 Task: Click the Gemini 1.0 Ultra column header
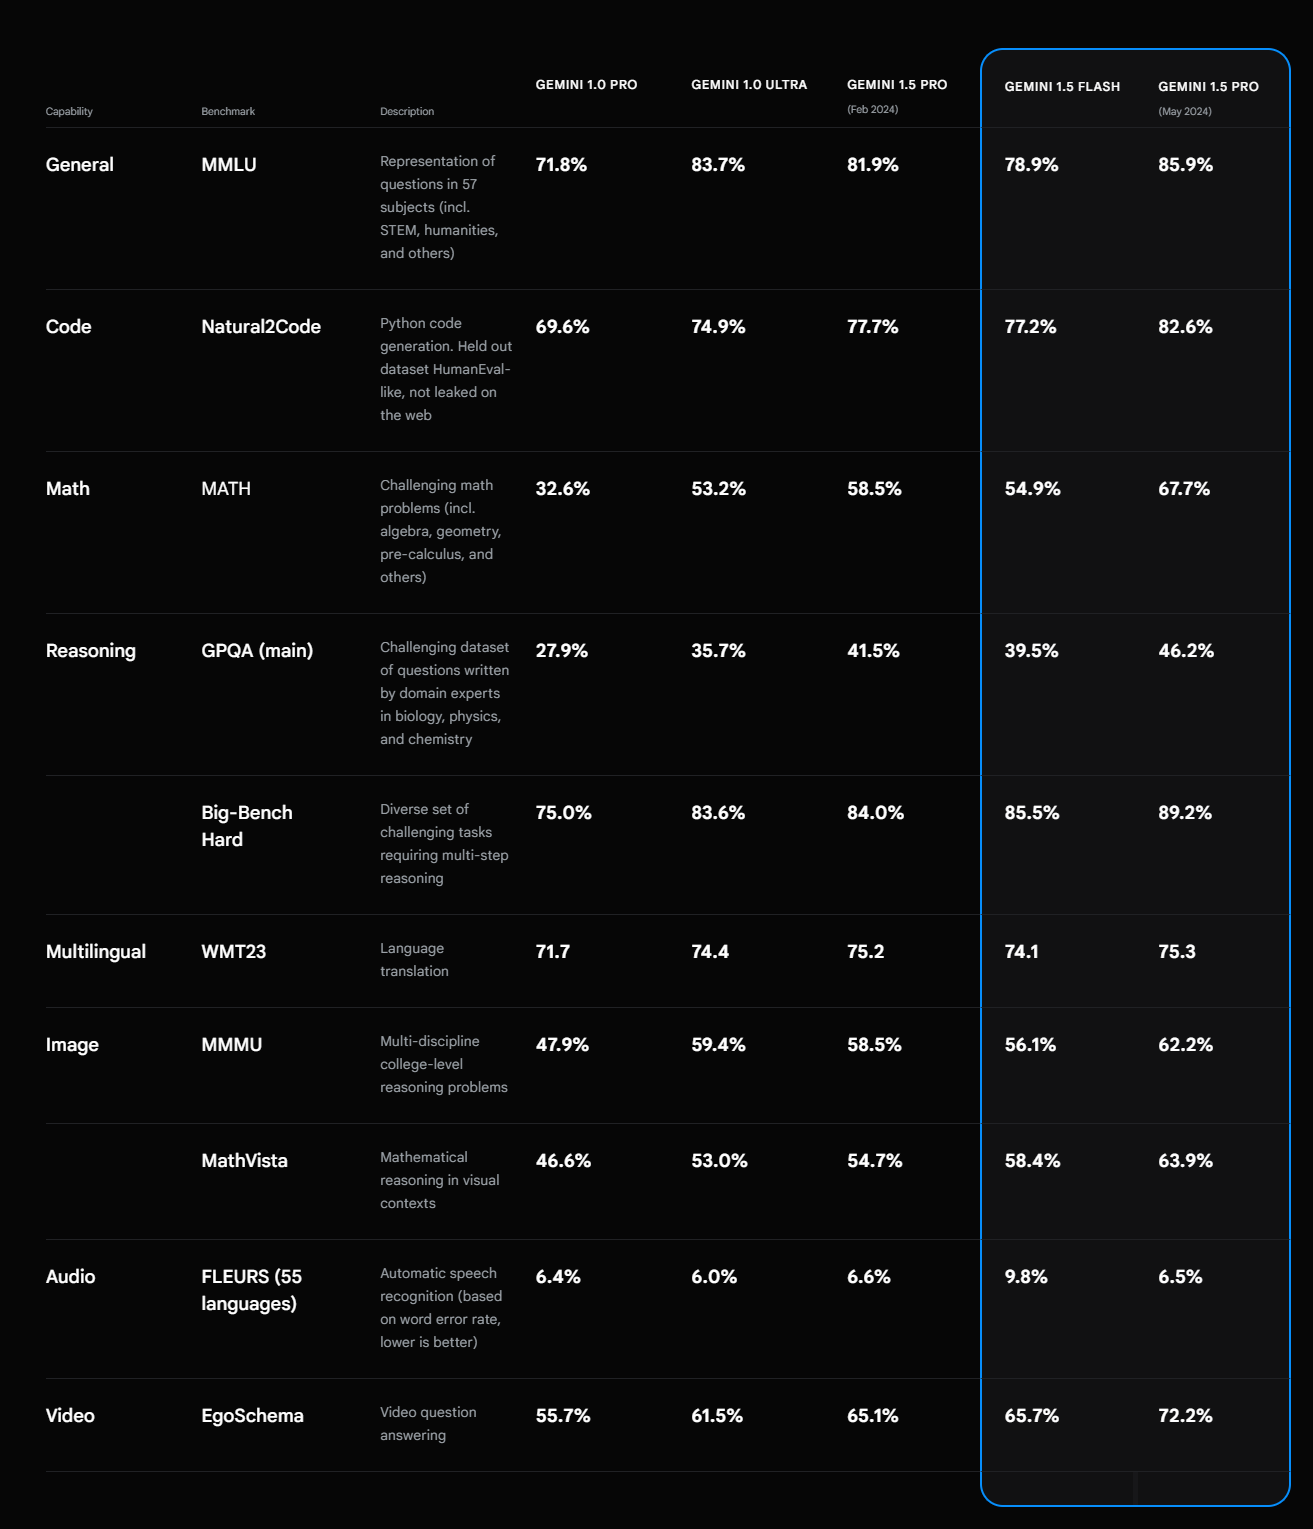[x=749, y=85]
